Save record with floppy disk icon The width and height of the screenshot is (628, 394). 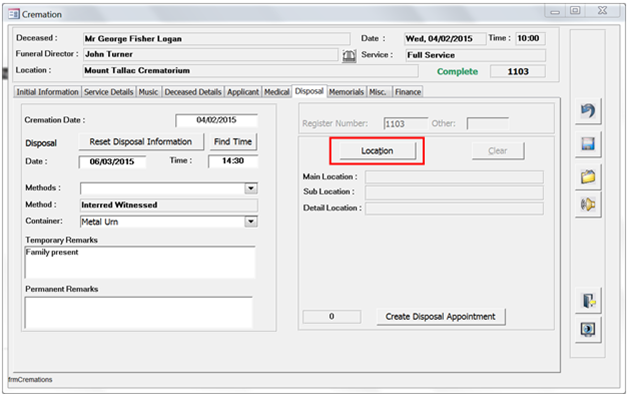tap(588, 144)
